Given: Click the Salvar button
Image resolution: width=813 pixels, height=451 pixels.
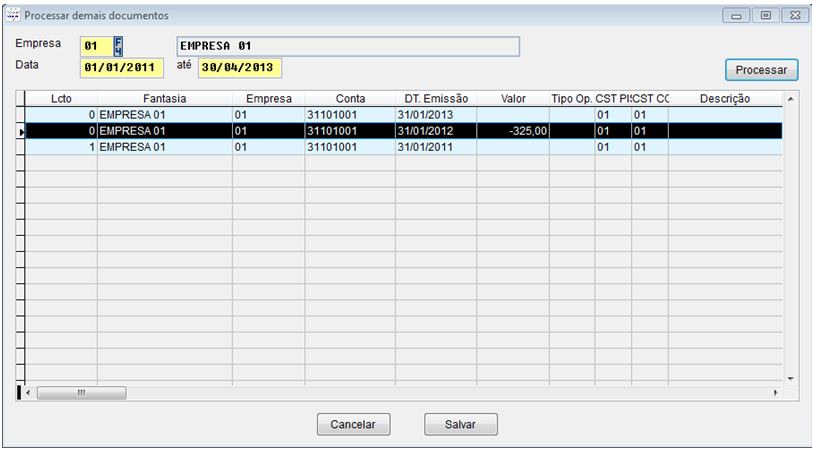Looking at the screenshot, I should click(x=460, y=425).
